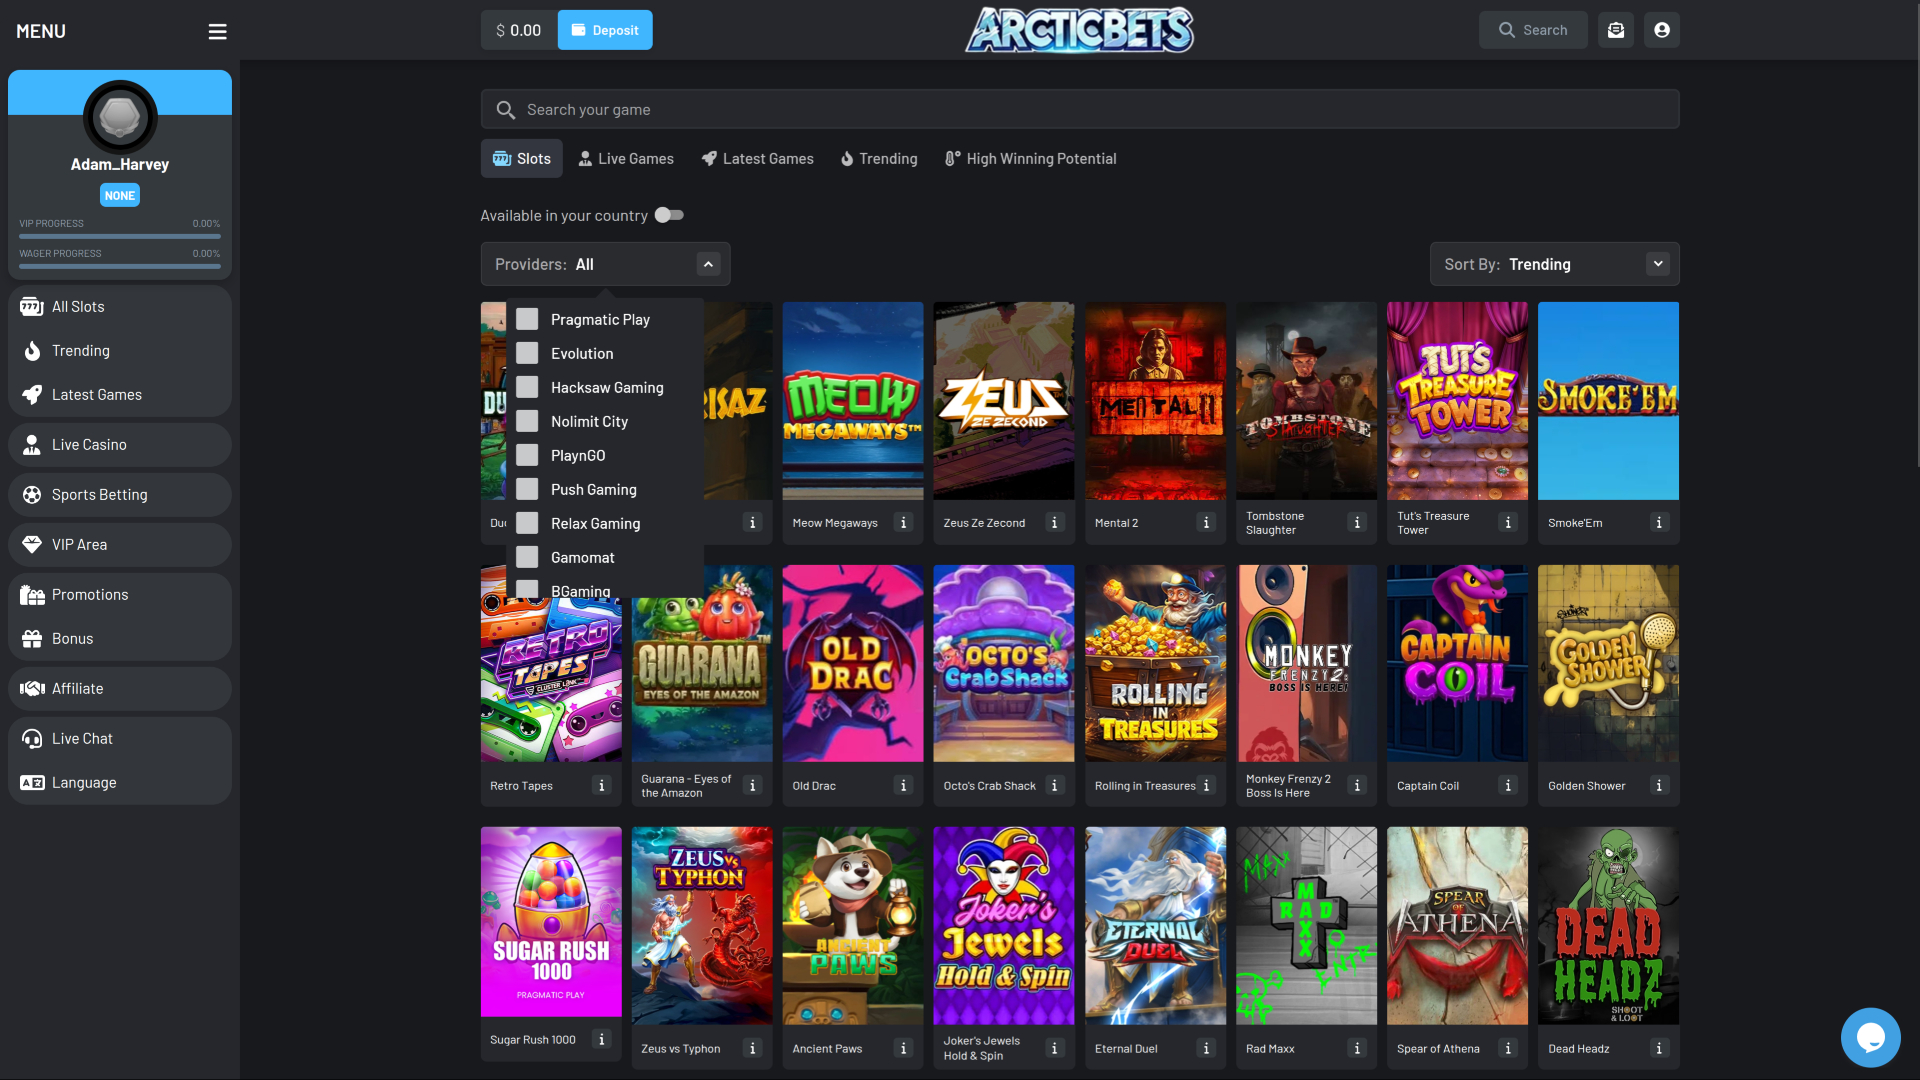
Task: Show info for Octo's Crab Shack
Action: (1054, 786)
